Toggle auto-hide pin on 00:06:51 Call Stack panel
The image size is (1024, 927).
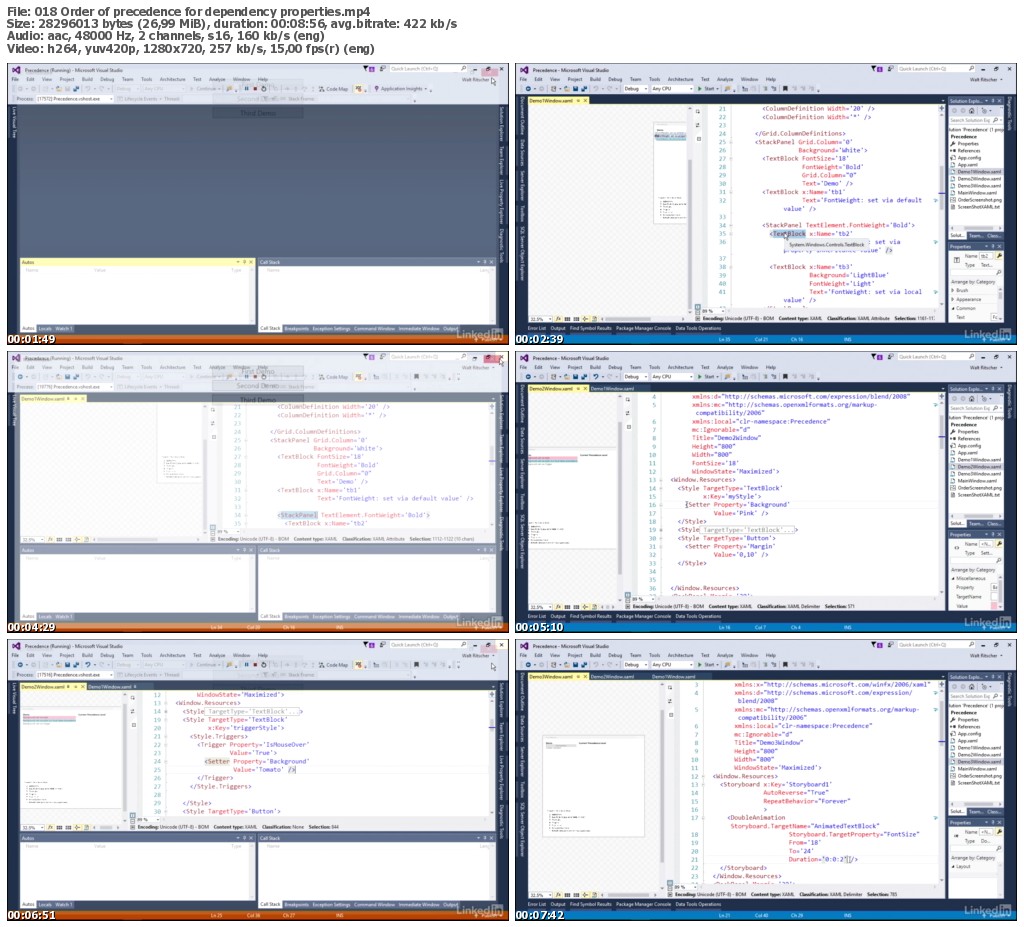coord(484,838)
